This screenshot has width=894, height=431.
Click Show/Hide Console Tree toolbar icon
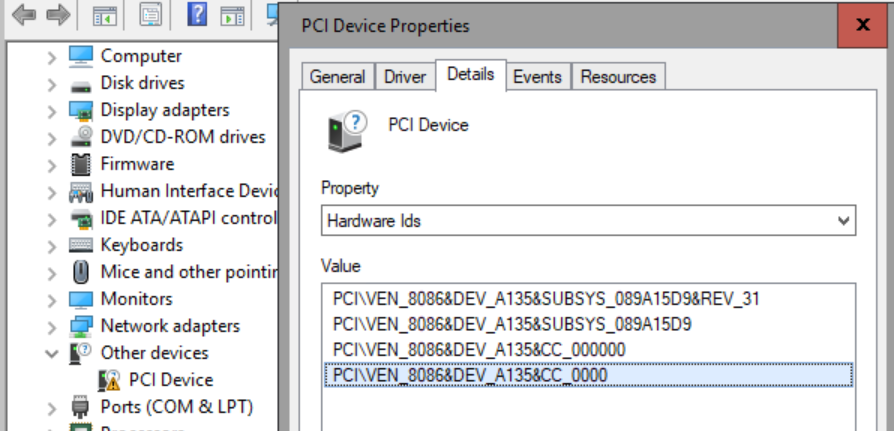tap(103, 15)
